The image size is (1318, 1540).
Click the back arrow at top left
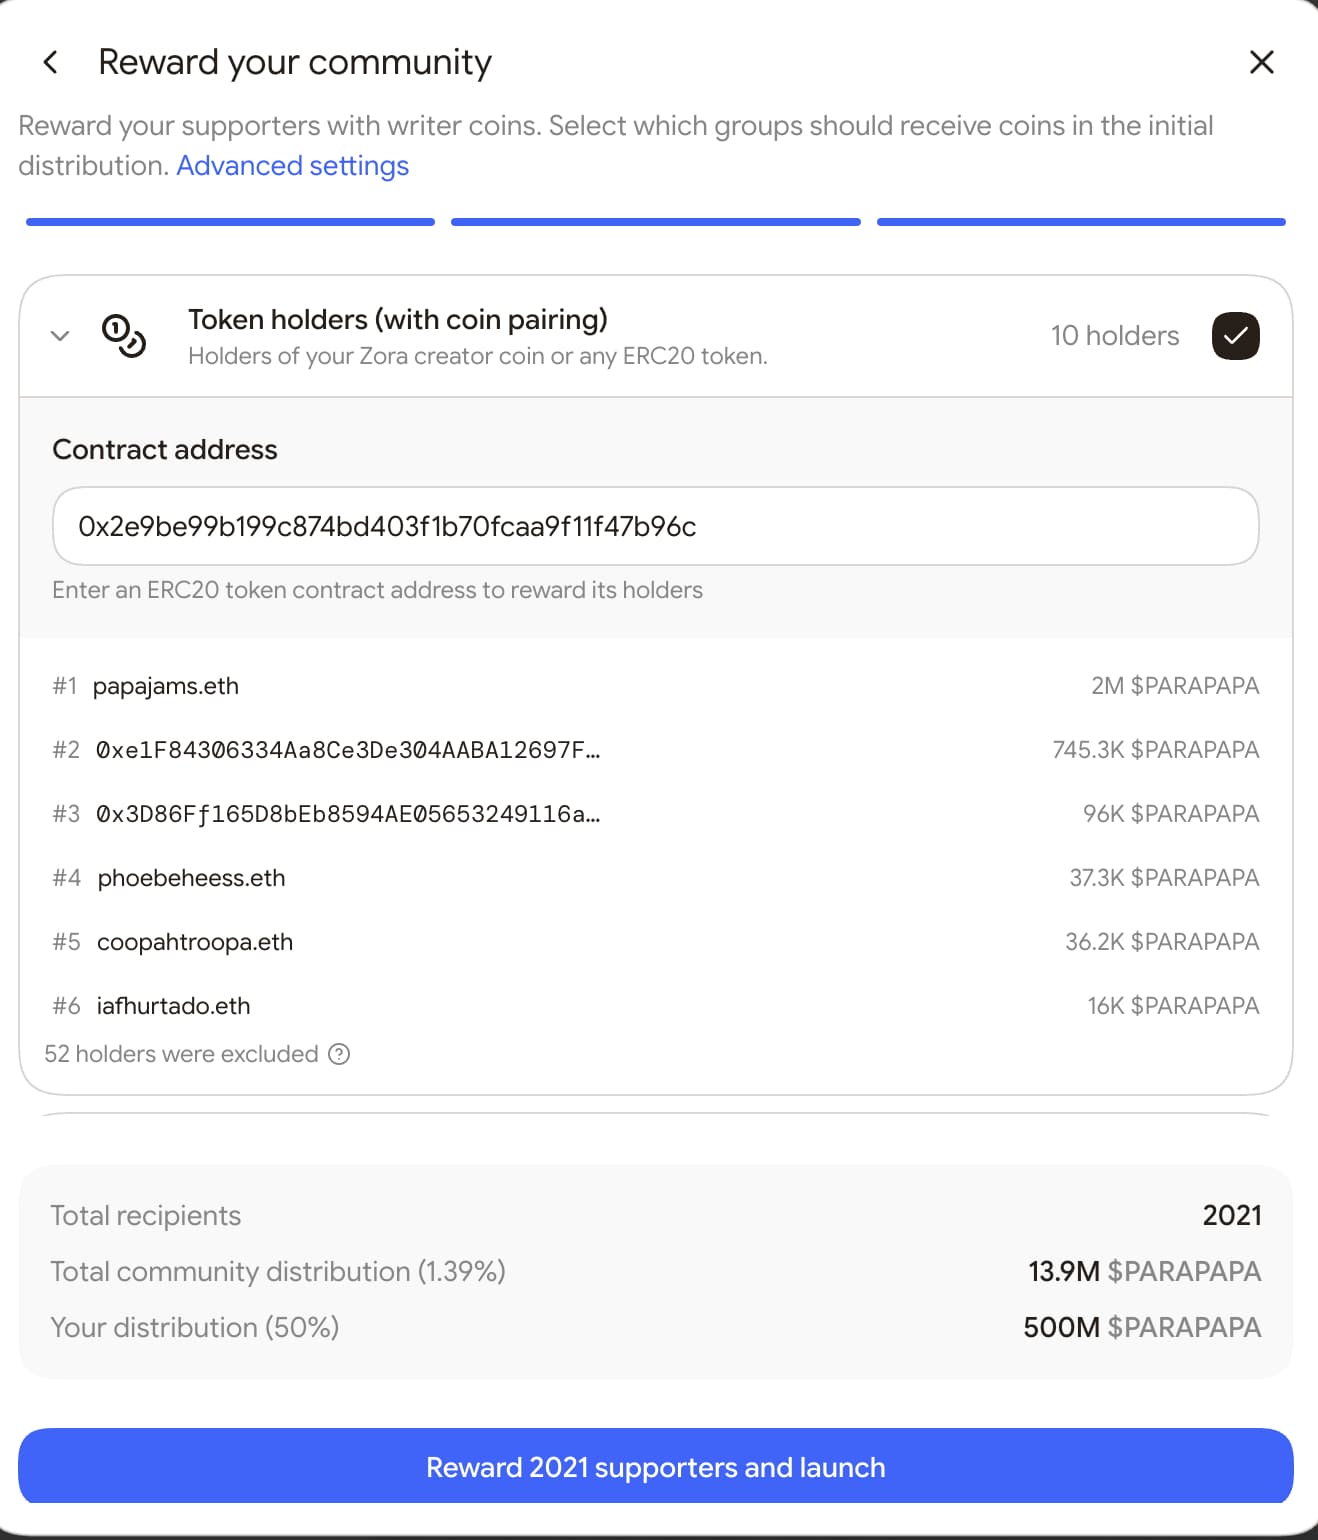click(x=49, y=62)
